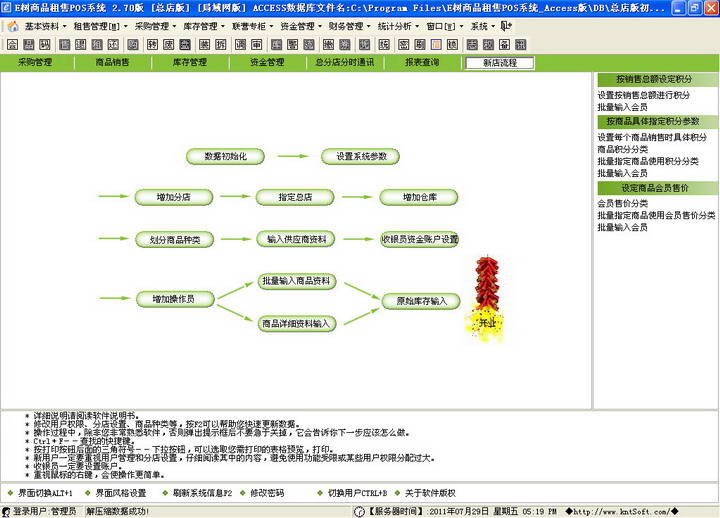Click the 商品详细资料输入 flow button
Image resolution: width=720 pixels, height=518 pixels.
[x=297, y=323]
